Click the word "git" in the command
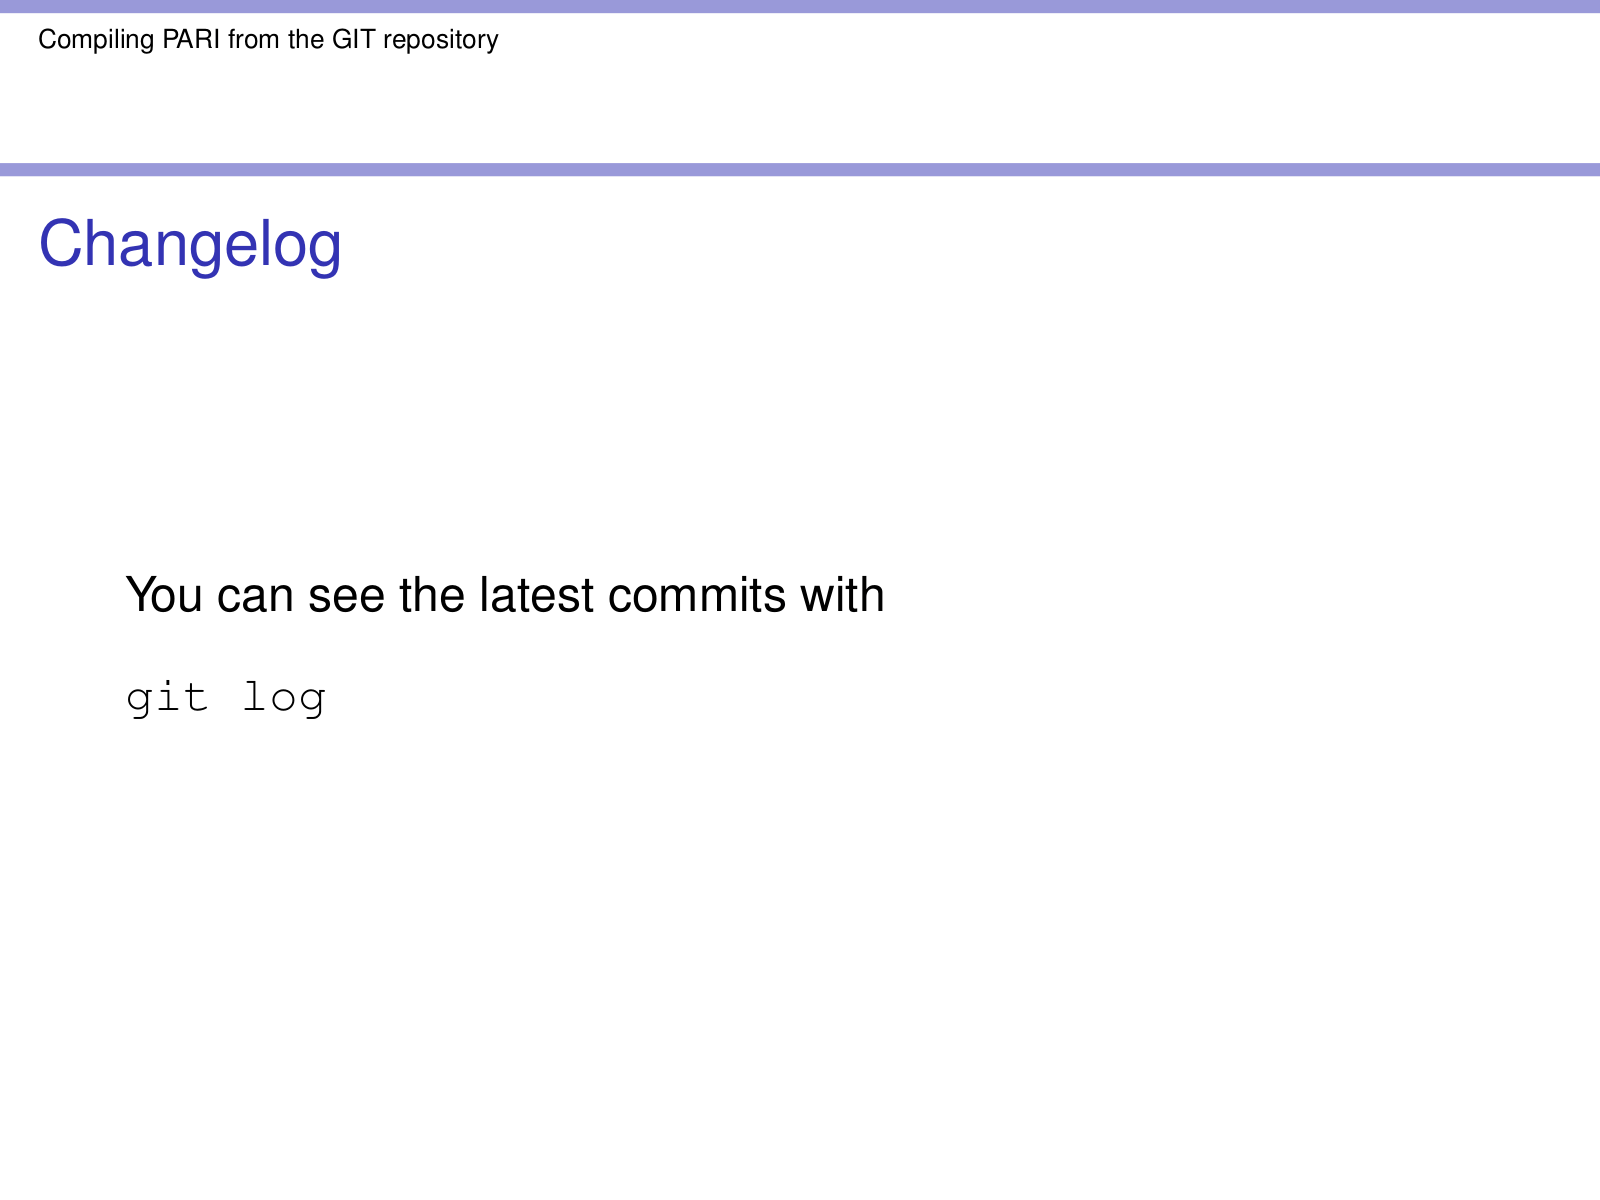This screenshot has width=1600, height=1200. point(168,698)
